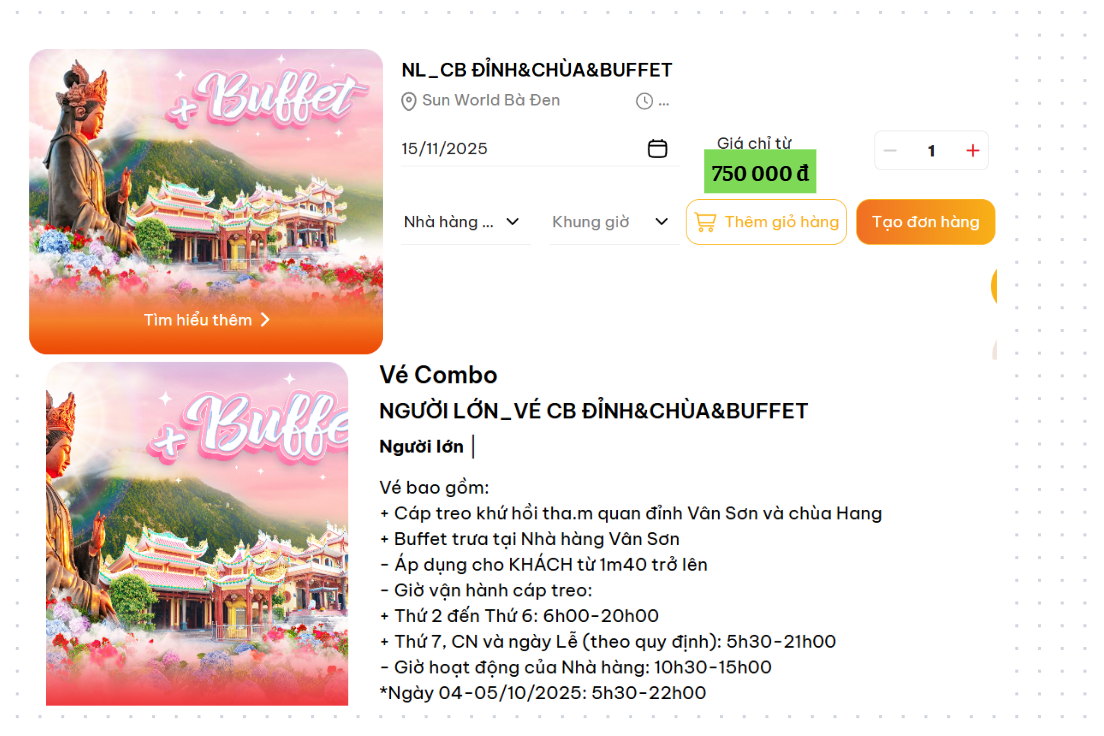The width and height of the screenshot is (1104, 736).
Task: Click the 15/11/2025 date field
Action: pos(540,149)
